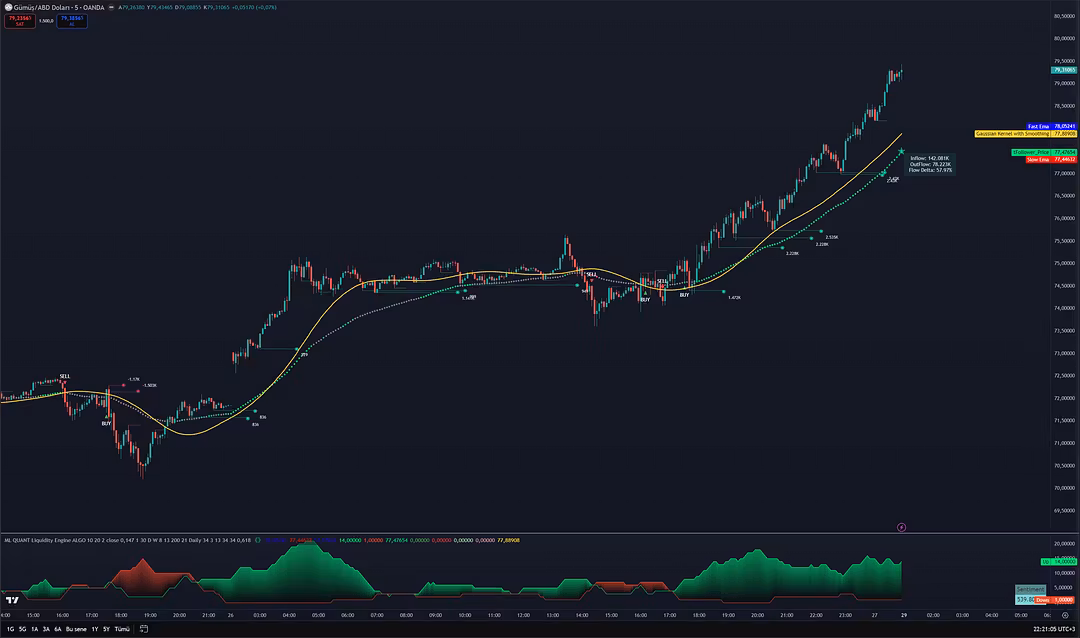Click the Slow Ema red price label

click(x=1036, y=159)
